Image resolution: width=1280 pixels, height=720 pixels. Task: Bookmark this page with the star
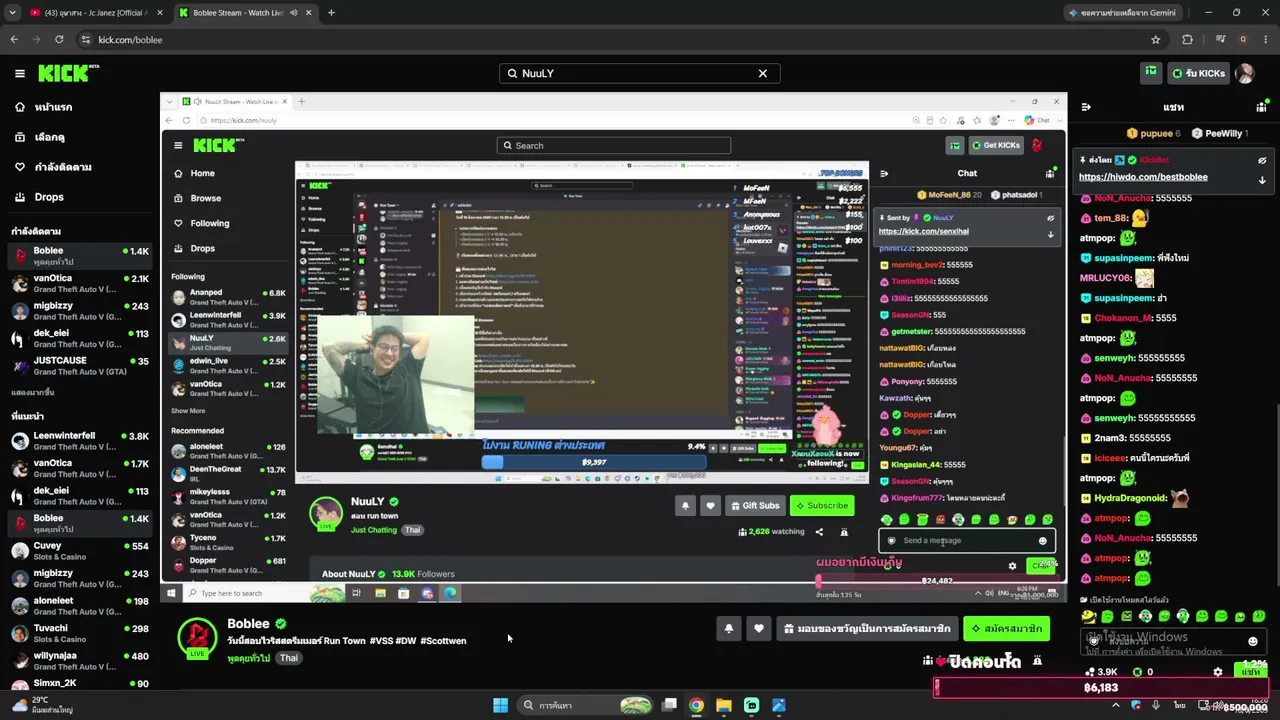(x=1156, y=39)
